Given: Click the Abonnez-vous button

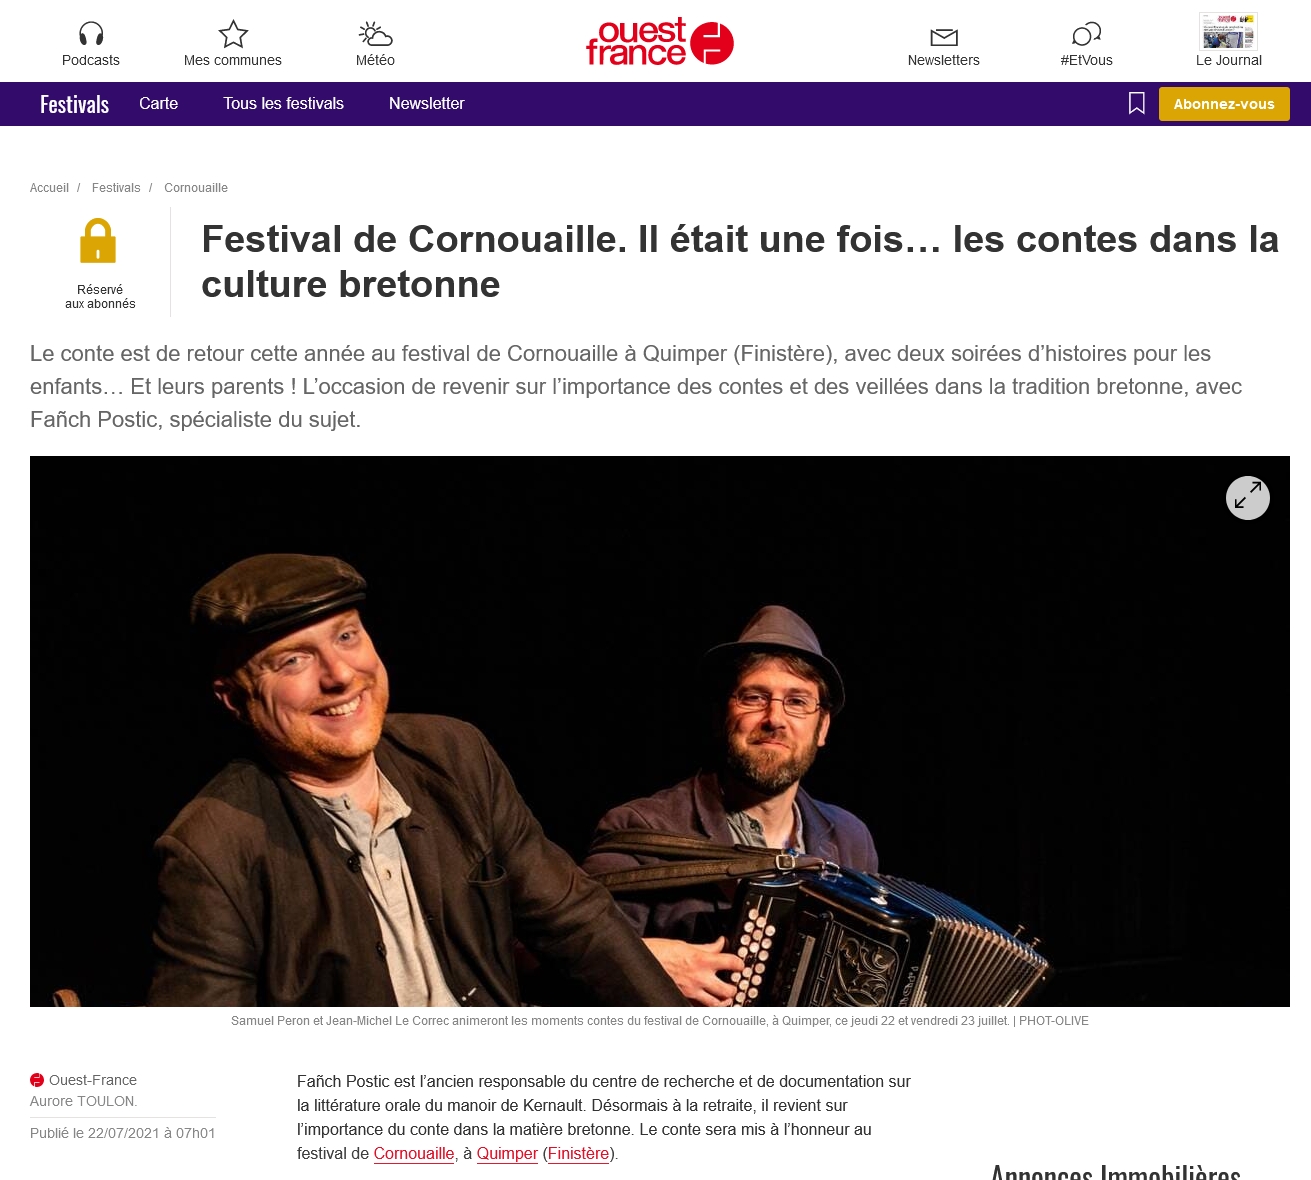Looking at the screenshot, I should click(x=1224, y=104).
